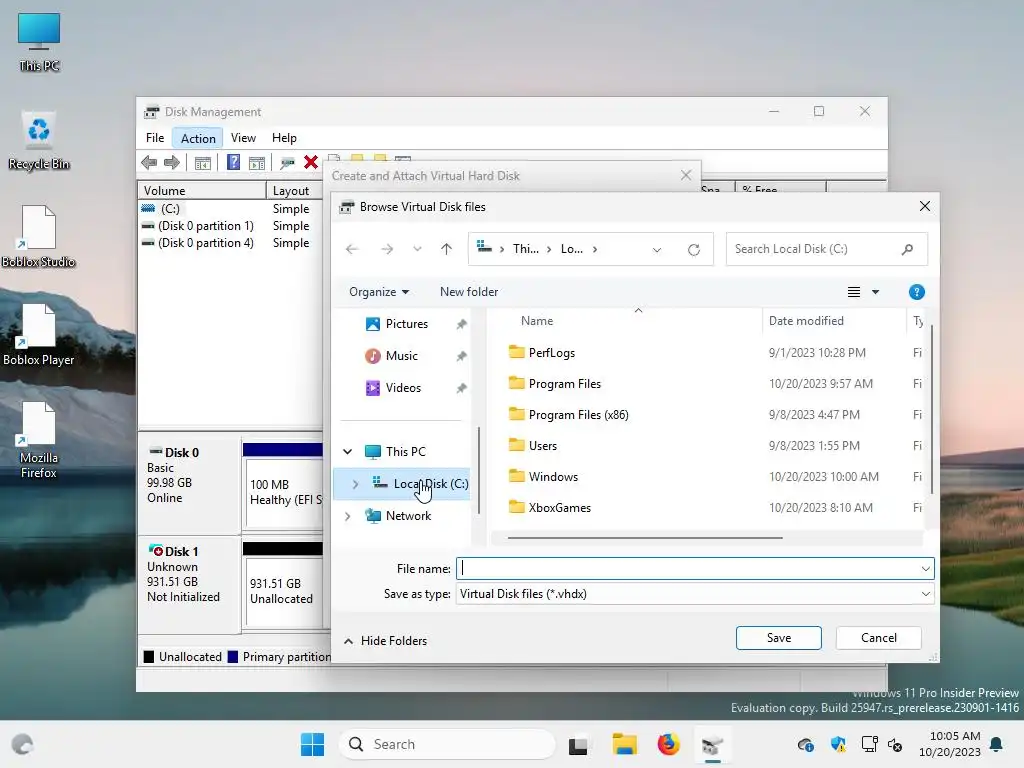Click the pin icon beside Videos
Screen dimensions: 1024x768
click(x=461, y=388)
